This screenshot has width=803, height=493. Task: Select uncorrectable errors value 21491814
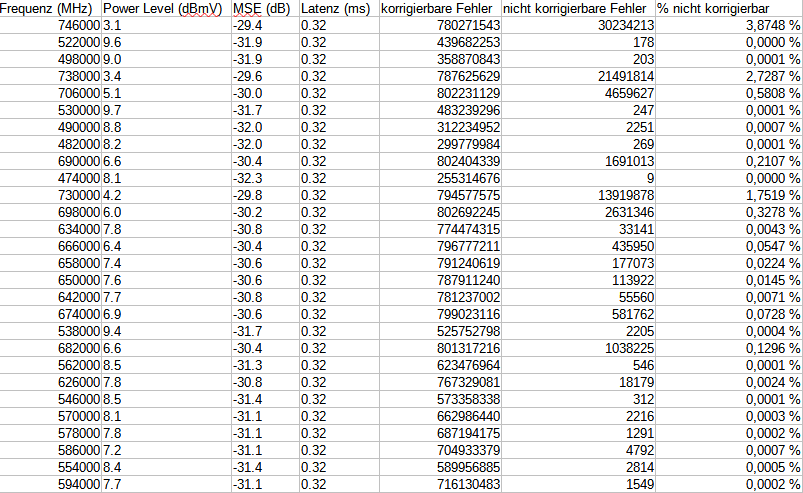click(x=579, y=76)
